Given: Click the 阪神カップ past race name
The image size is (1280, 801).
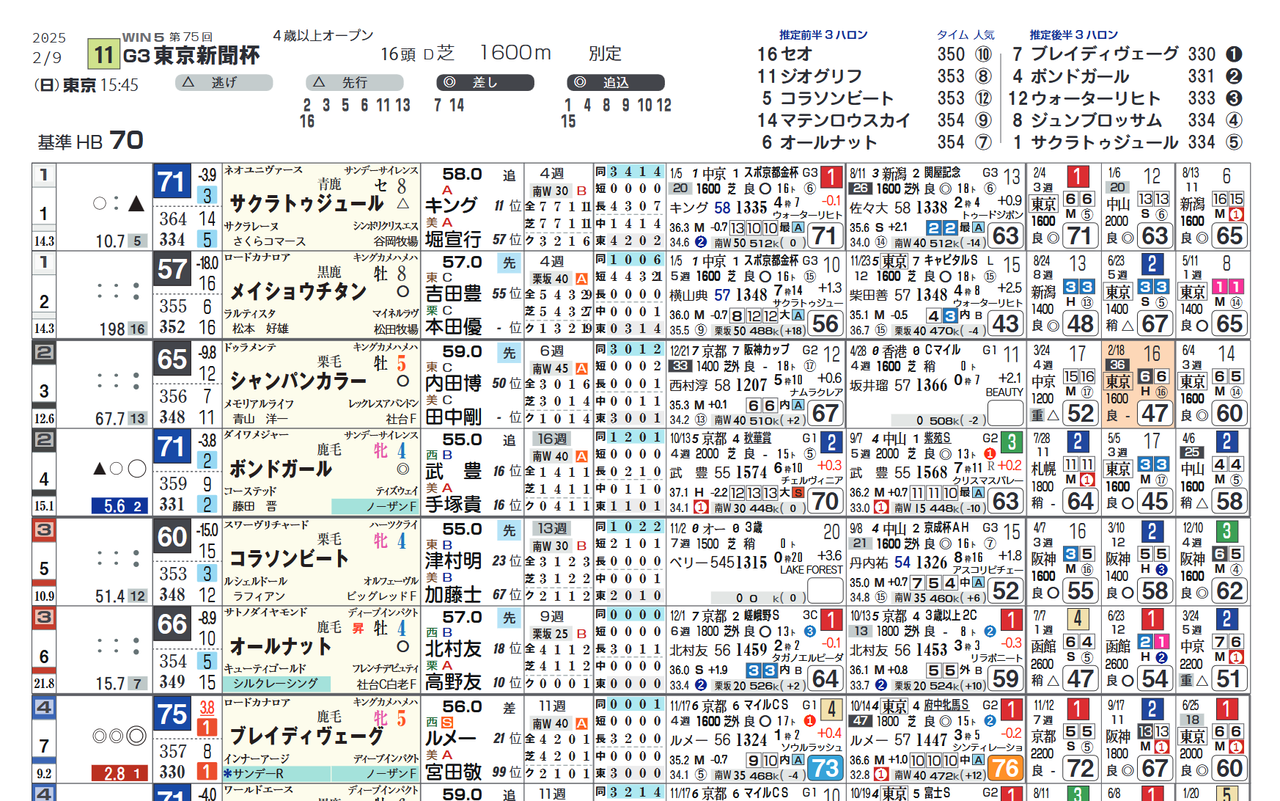Looking at the screenshot, I should (766, 350).
